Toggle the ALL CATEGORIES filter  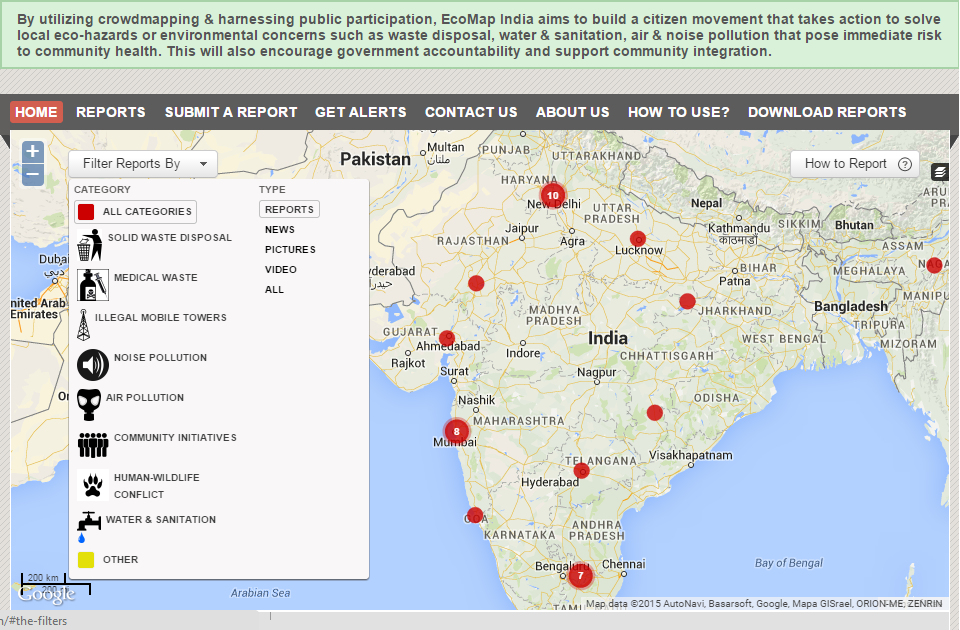coord(134,211)
